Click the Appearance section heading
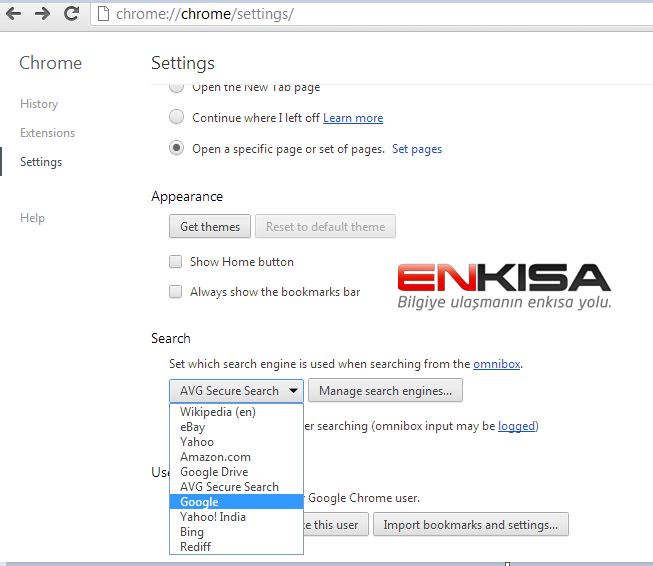 (x=187, y=196)
